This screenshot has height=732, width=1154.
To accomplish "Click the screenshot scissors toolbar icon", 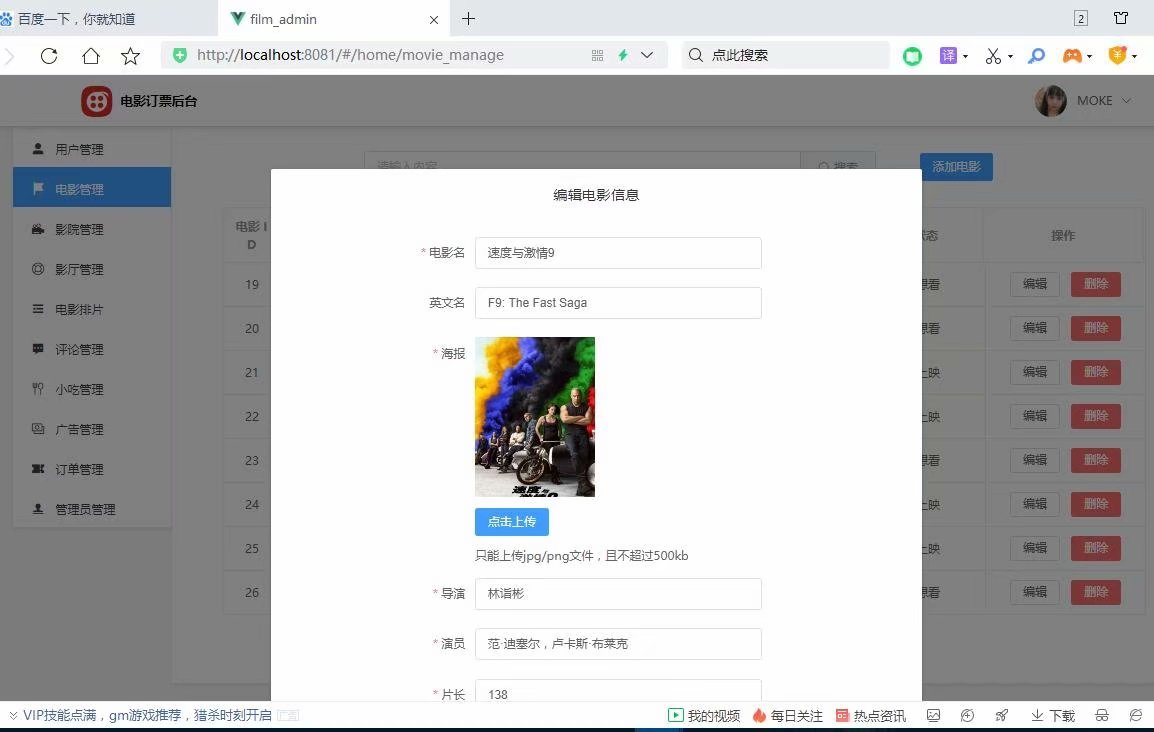I will click(992, 56).
